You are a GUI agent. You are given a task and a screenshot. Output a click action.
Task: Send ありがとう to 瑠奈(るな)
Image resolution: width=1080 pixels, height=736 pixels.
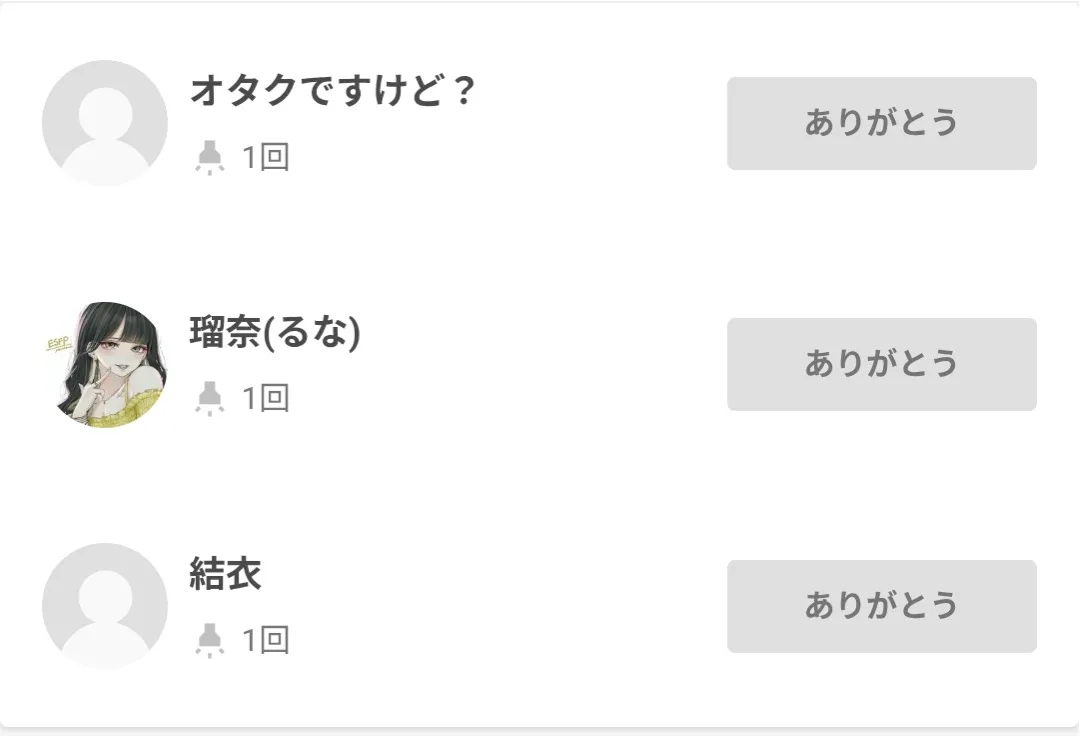tap(881, 364)
